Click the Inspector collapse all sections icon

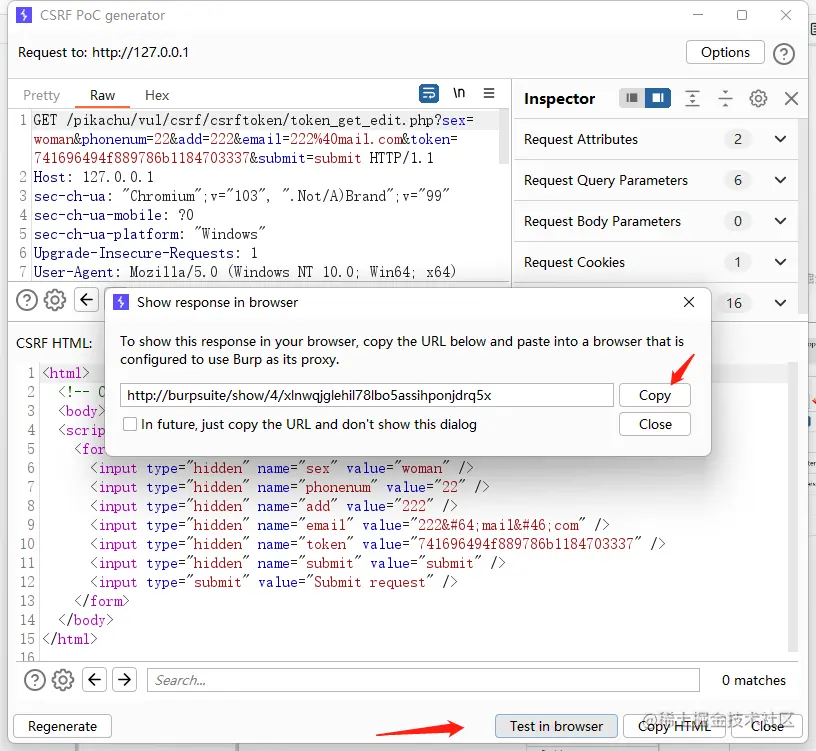tap(725, 98)
